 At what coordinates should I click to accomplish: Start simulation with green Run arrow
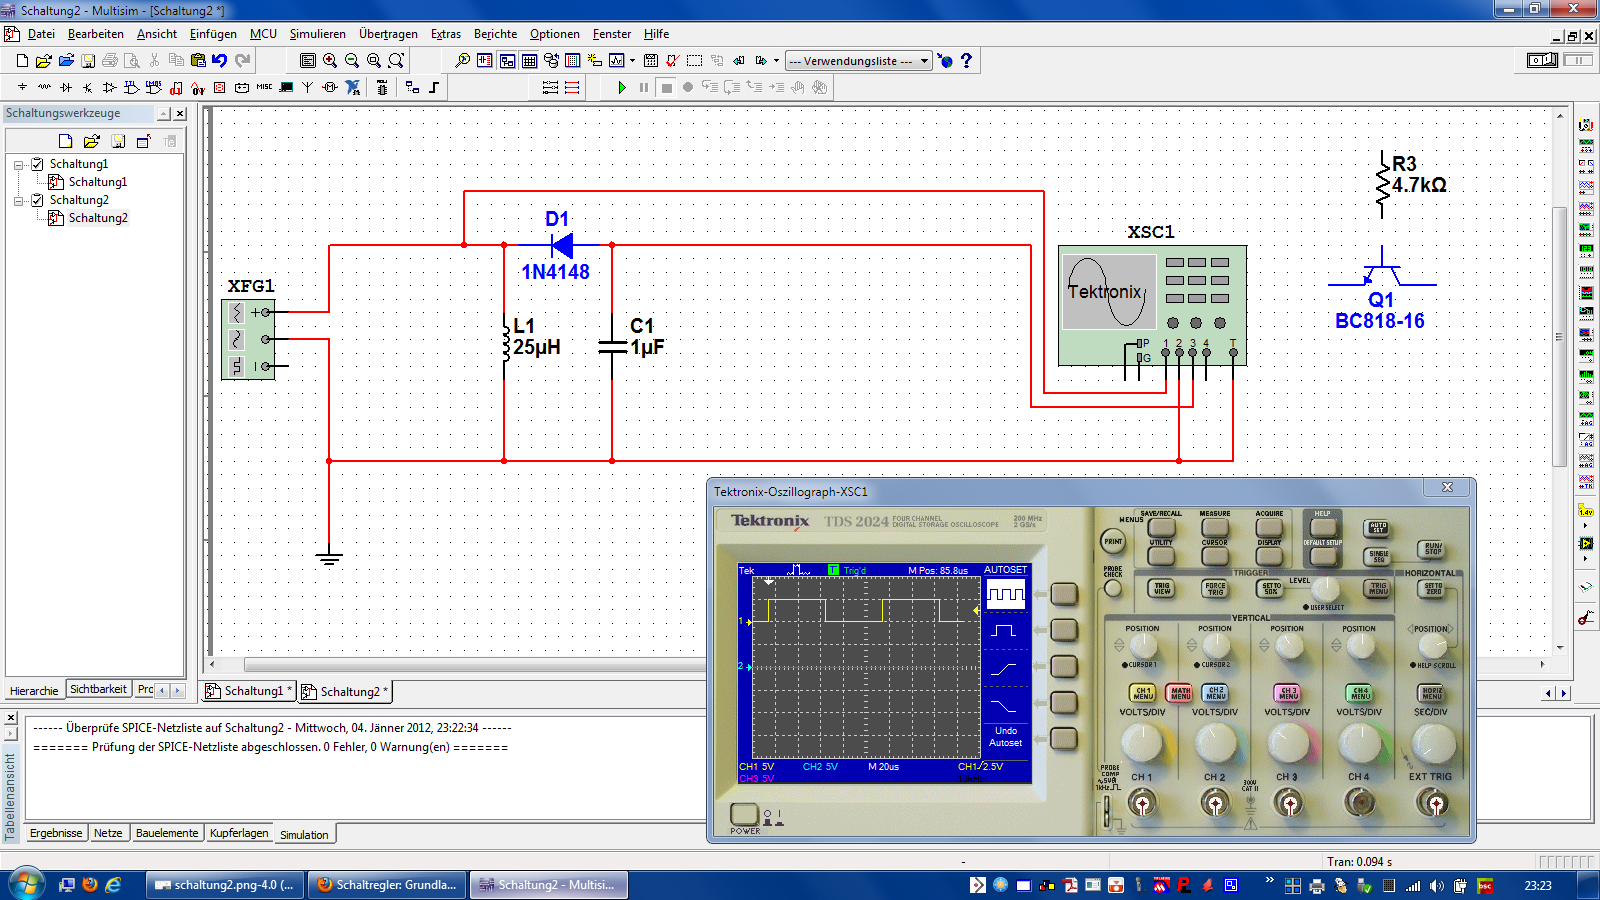click(x=622, y=88)
